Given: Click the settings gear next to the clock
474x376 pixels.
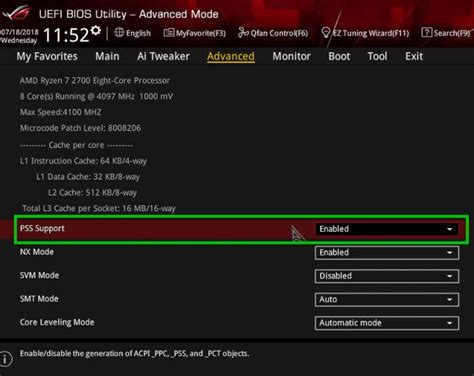Looking at the screenshot, I should [96, 30].
